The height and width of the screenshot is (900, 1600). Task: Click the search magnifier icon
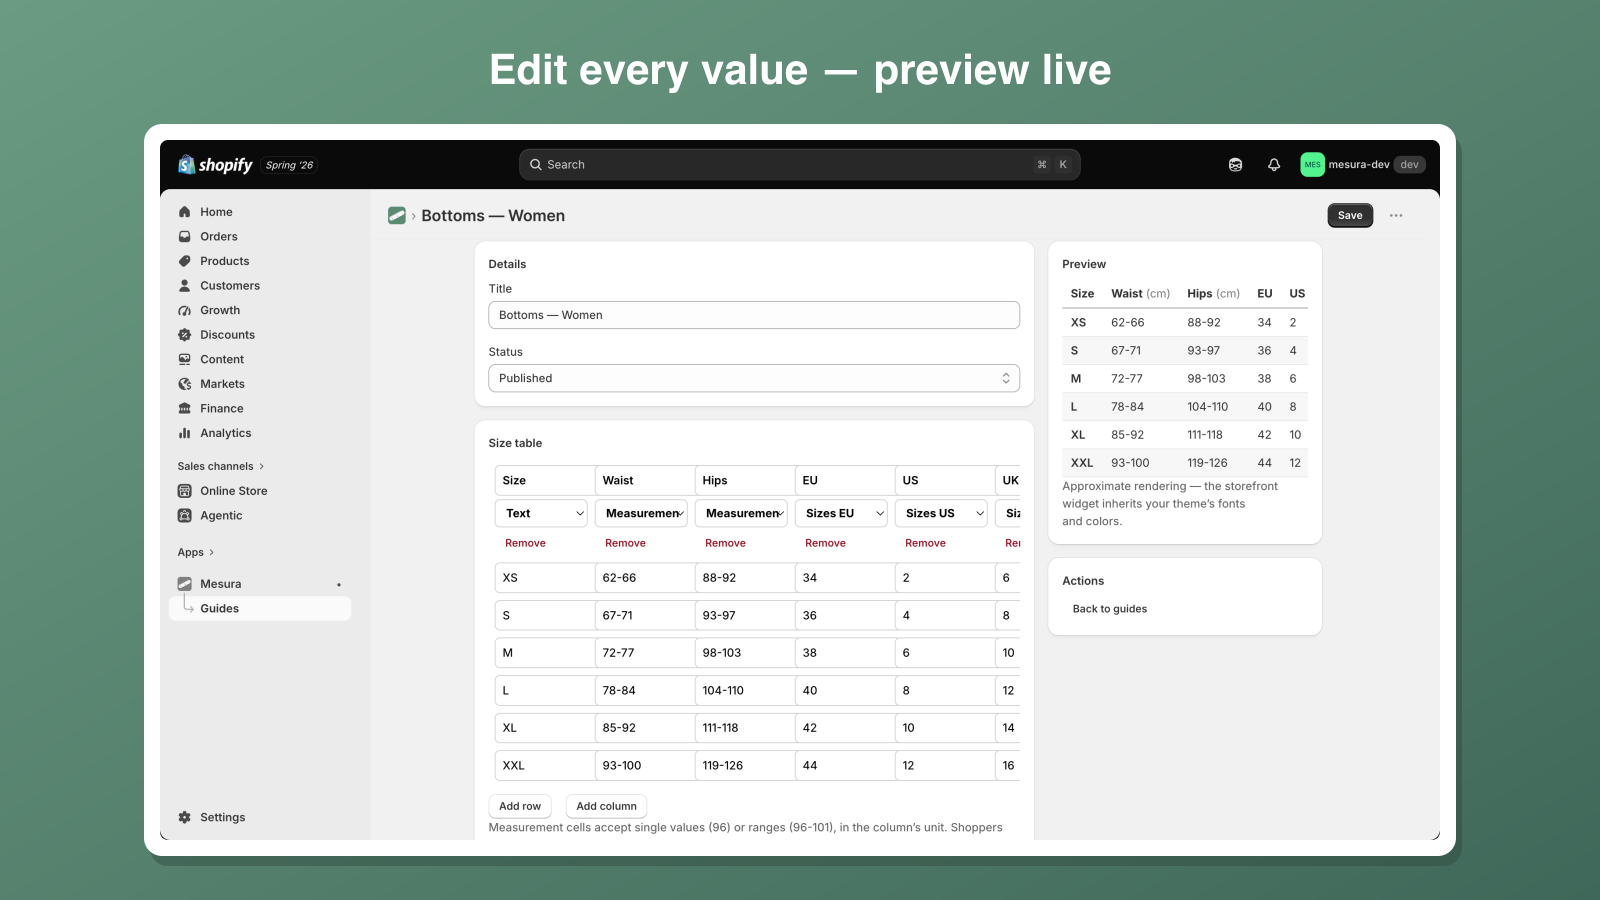(x=536, y=165)
